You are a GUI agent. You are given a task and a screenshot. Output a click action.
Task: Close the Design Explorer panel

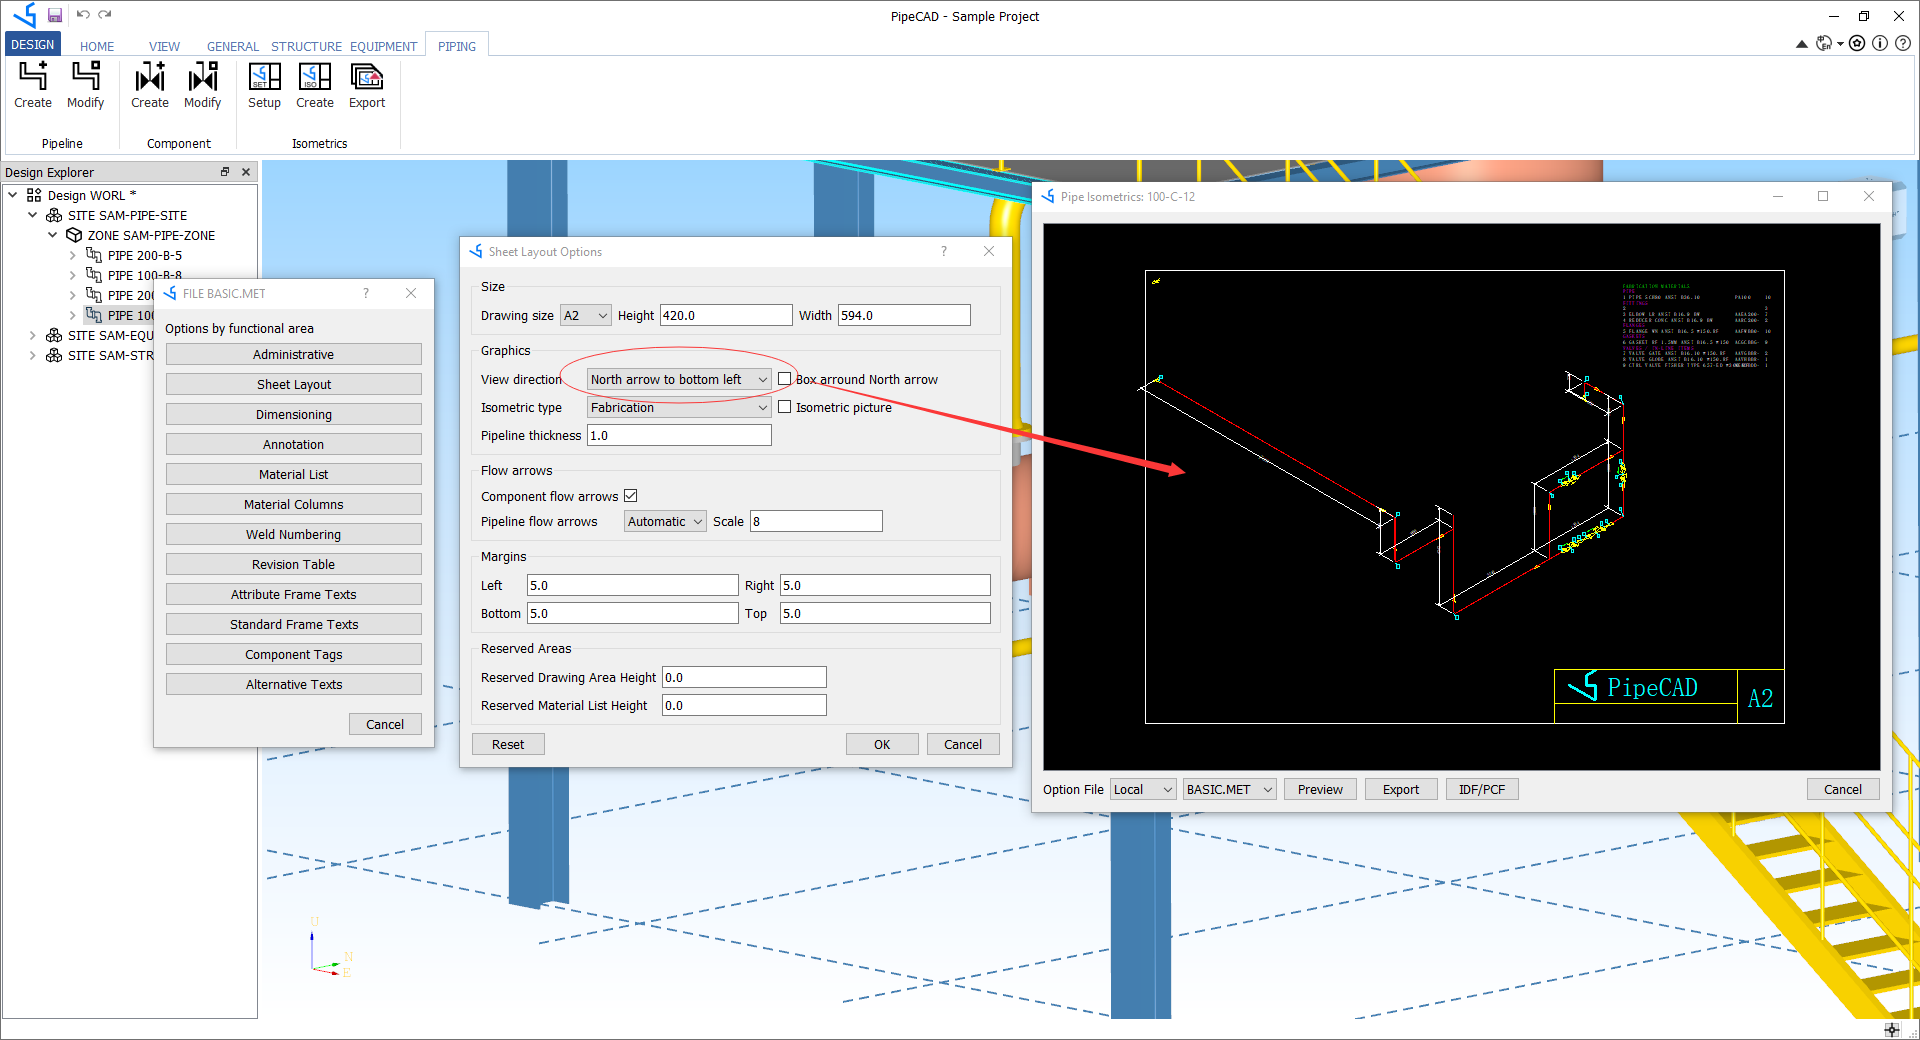(246, 172)
